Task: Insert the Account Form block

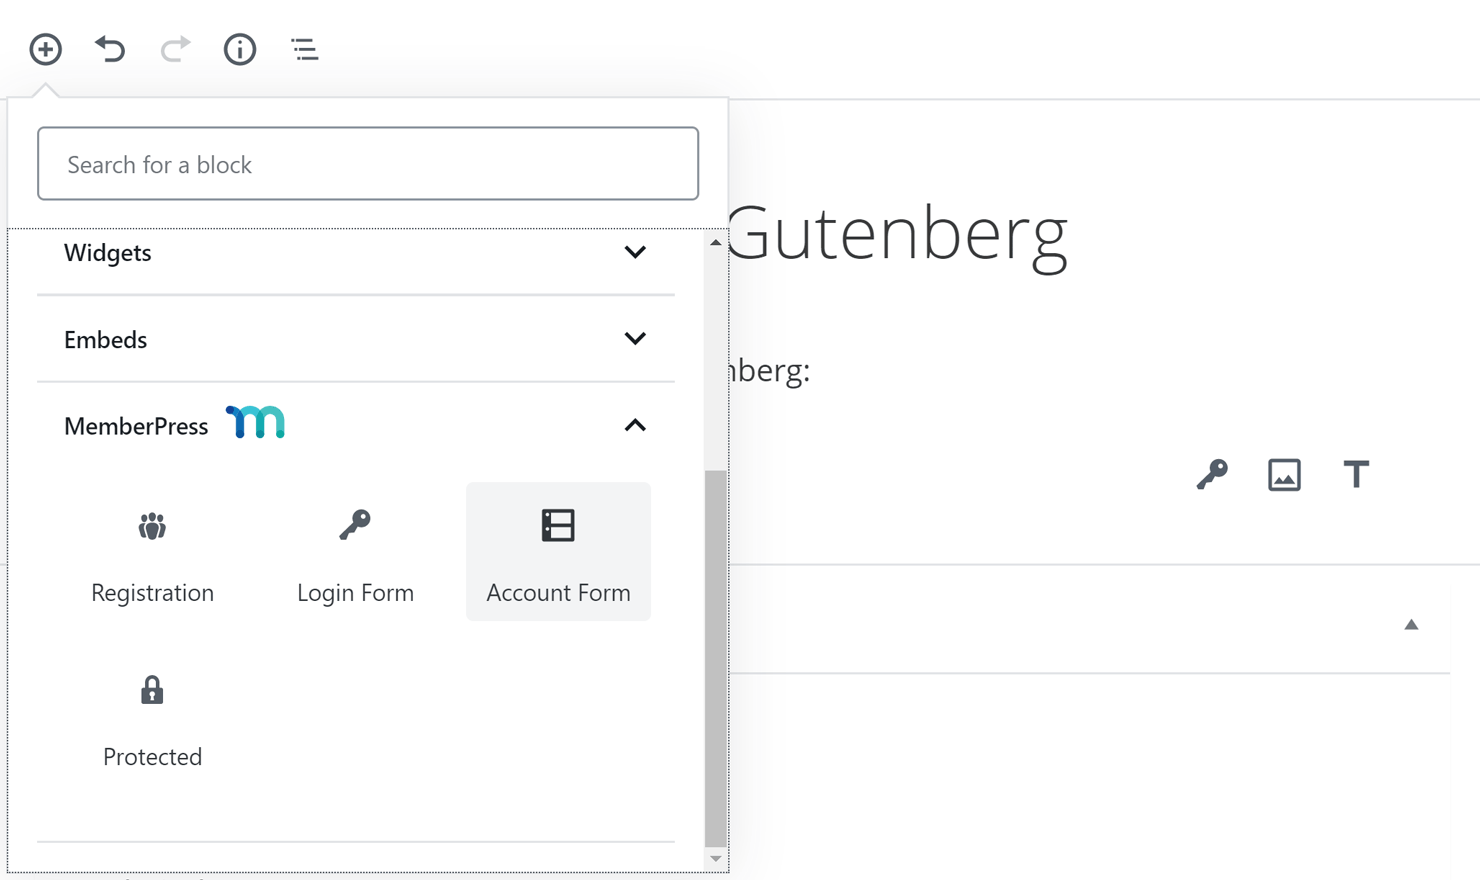Action: click(x=558, y=552)
